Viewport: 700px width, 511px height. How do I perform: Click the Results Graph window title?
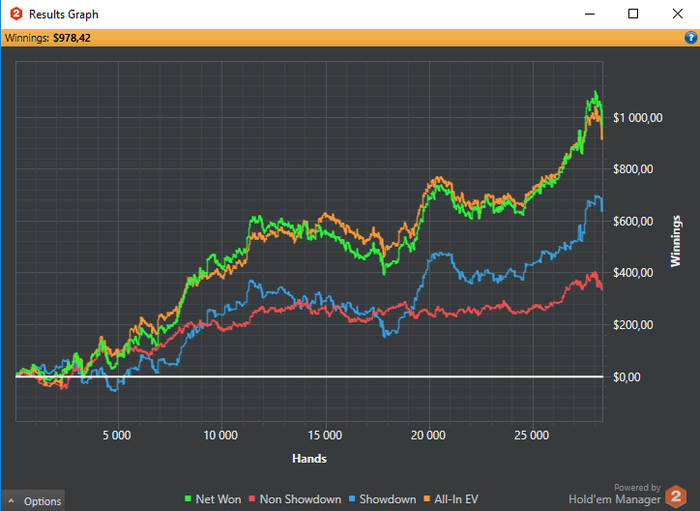(64, 14)
